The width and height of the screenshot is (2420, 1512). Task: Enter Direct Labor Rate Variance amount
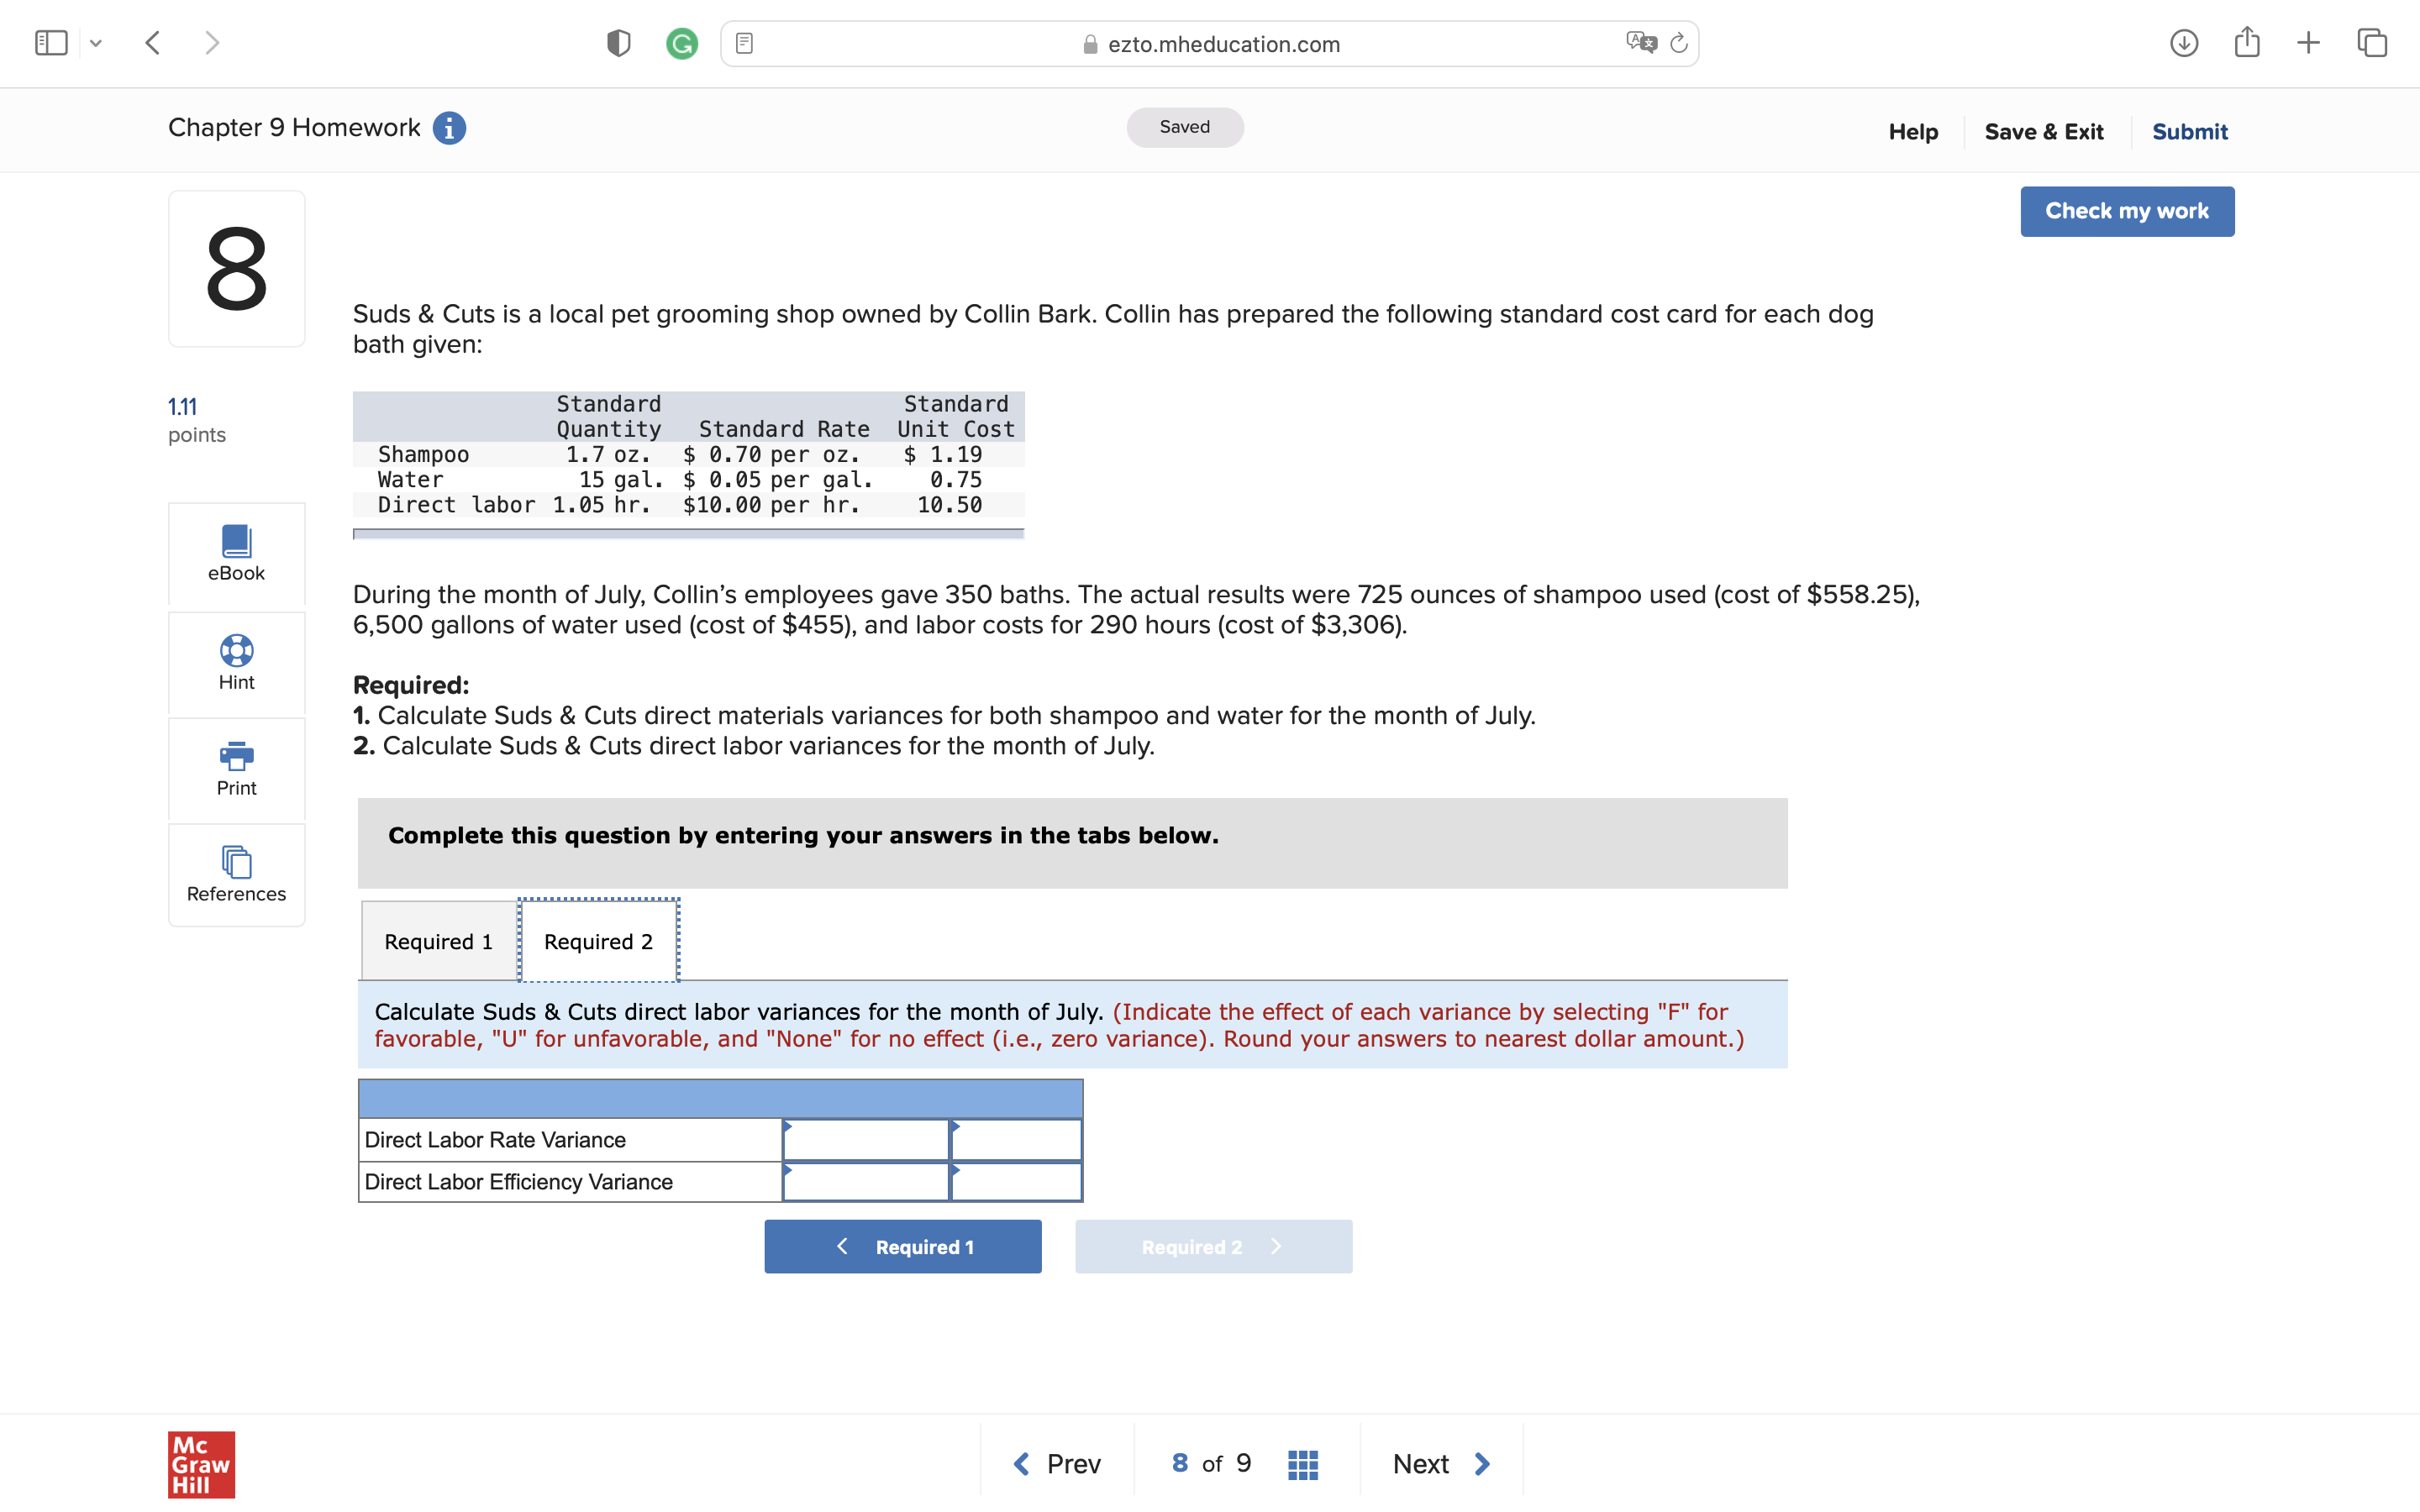[865, 1140]
